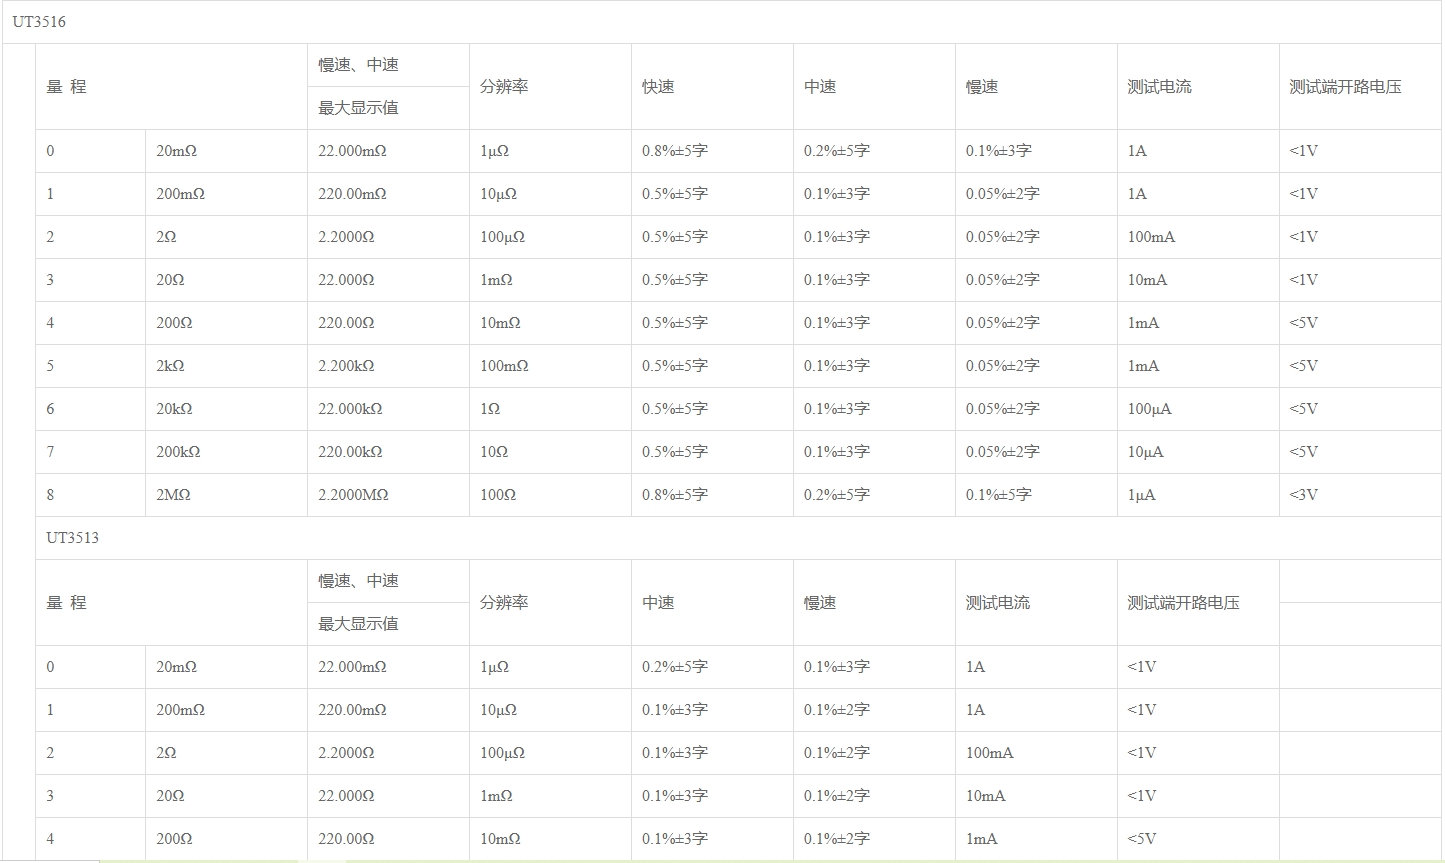Click "测试电流" header in UT3513 table
The width and height of the screenshot is (1445, 863).
[x=997, y=603]
